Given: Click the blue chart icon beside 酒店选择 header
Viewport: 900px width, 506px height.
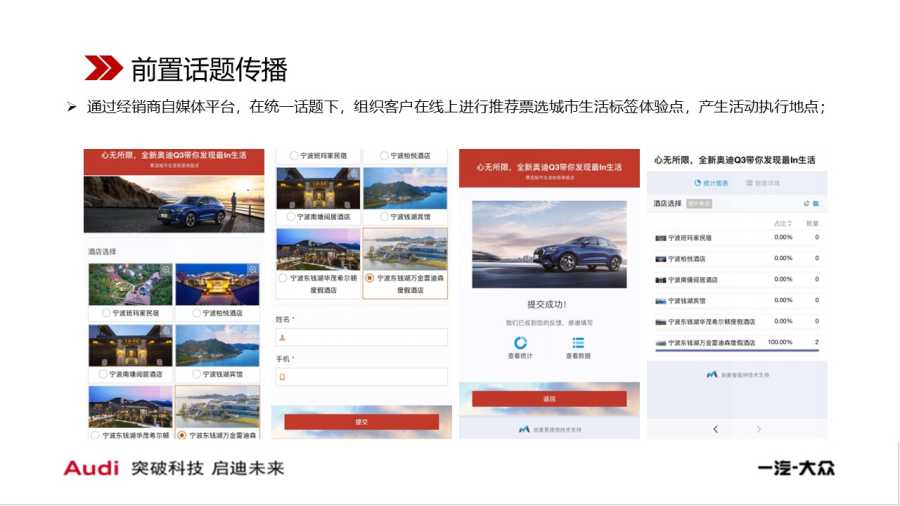Looking at the screenshot, I should click(816, 204).
